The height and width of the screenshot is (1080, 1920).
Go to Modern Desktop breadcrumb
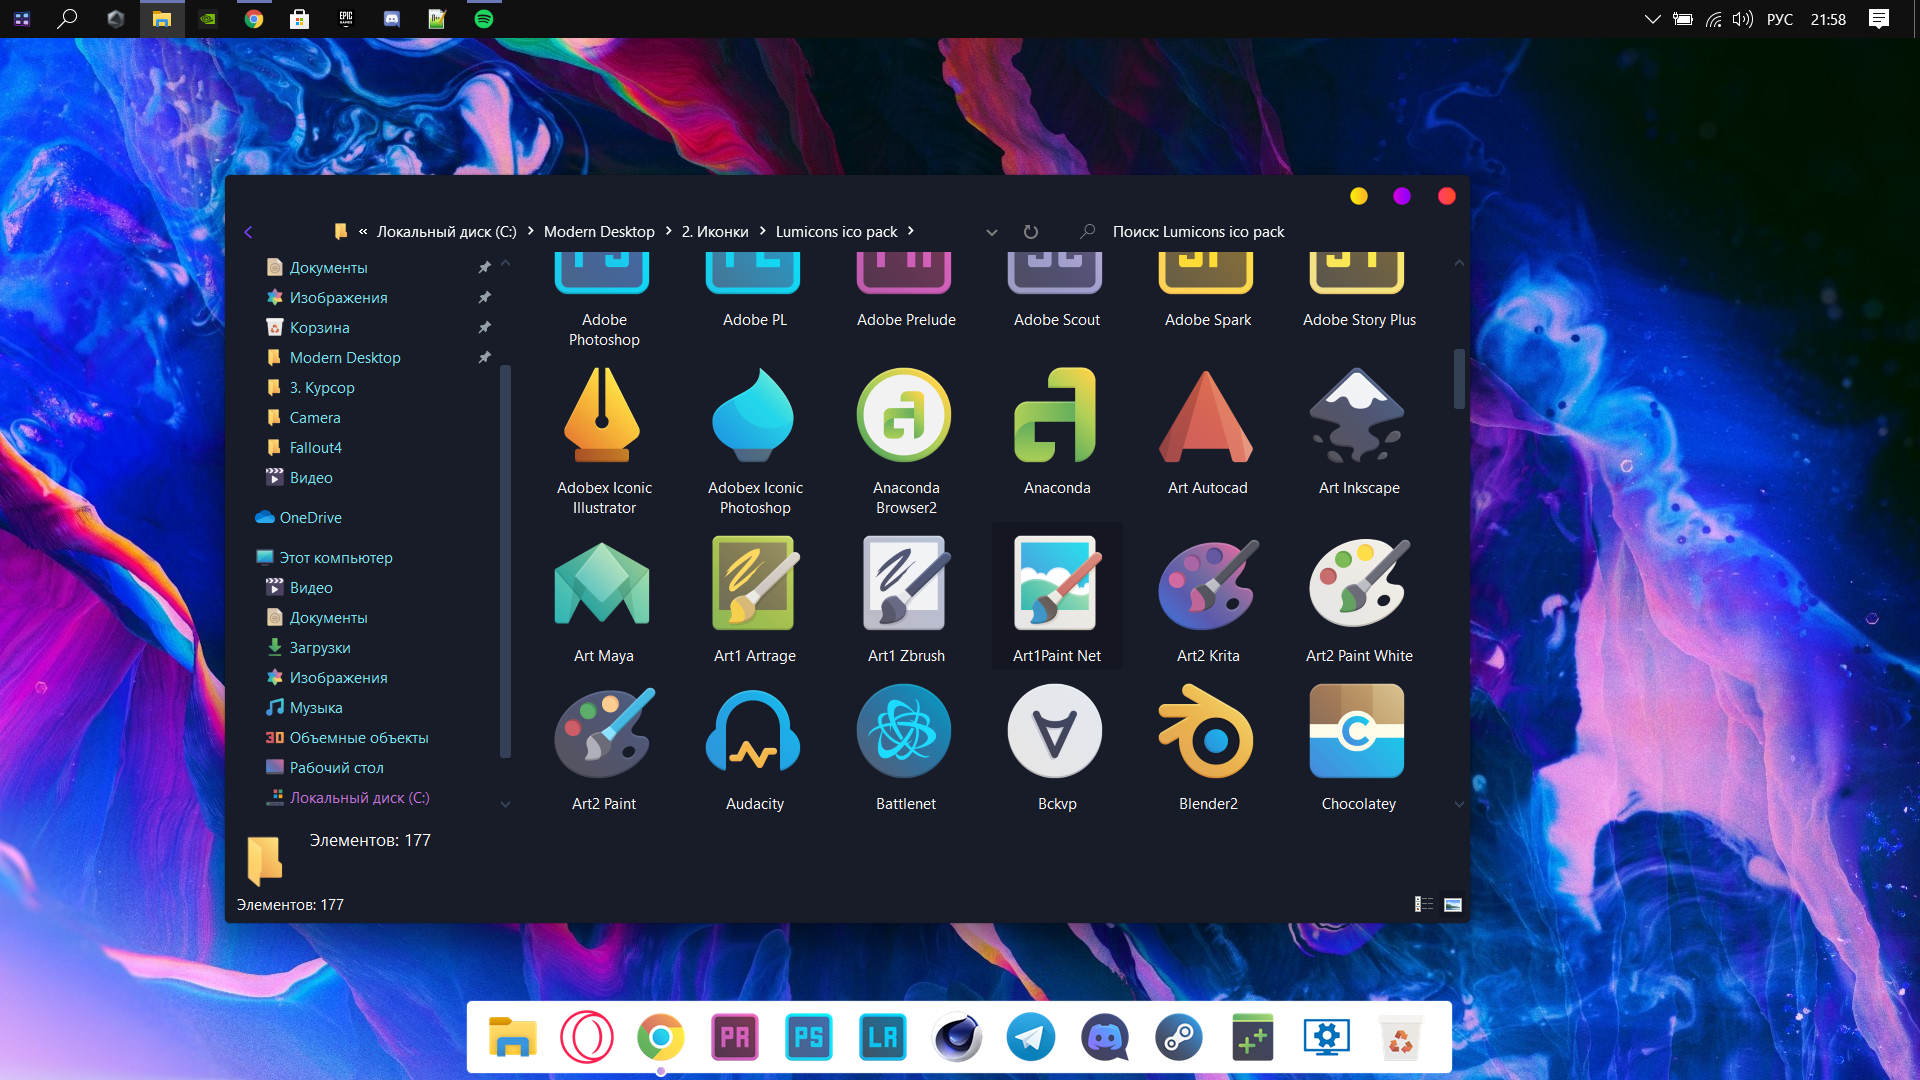(599, 231)
